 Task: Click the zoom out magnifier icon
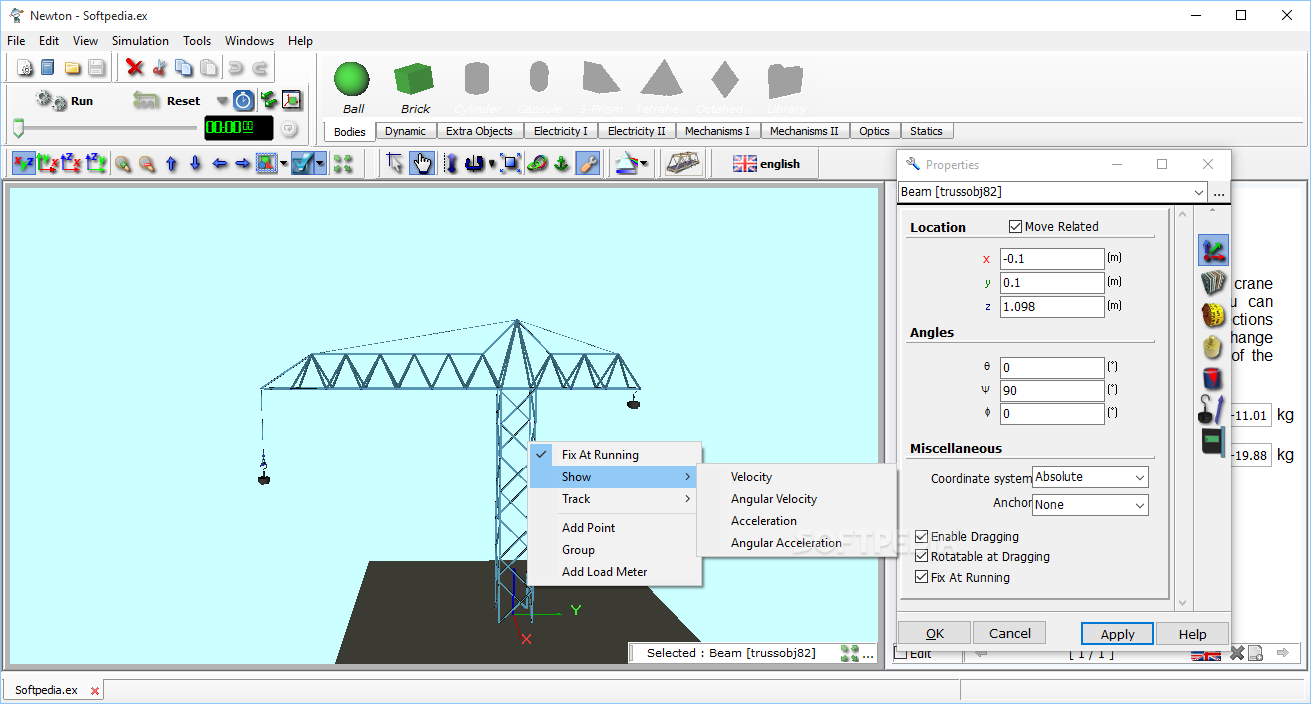tap(147, 164)
